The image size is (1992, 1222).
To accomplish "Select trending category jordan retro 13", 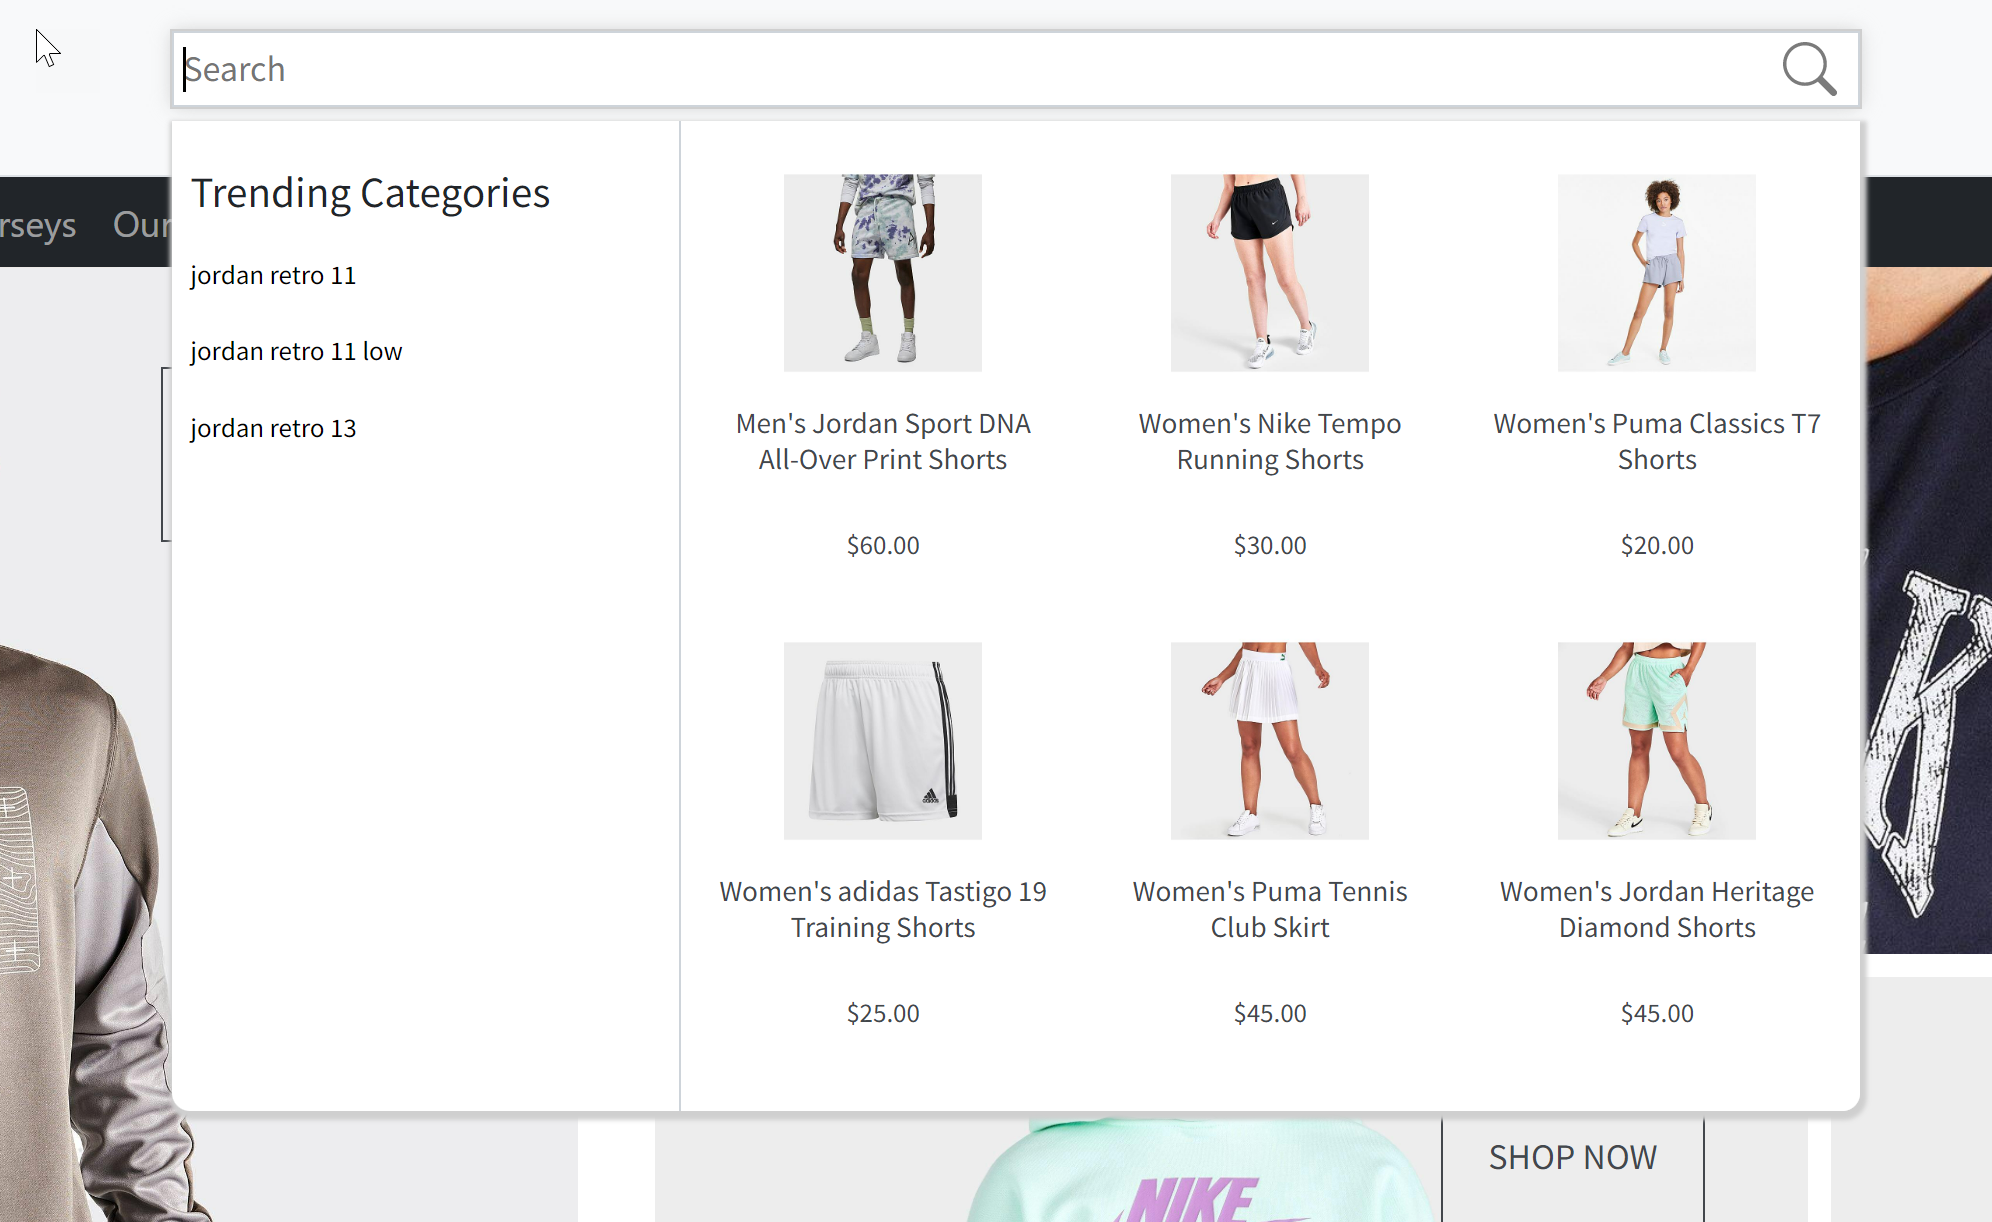I will [x=273, y=428].
